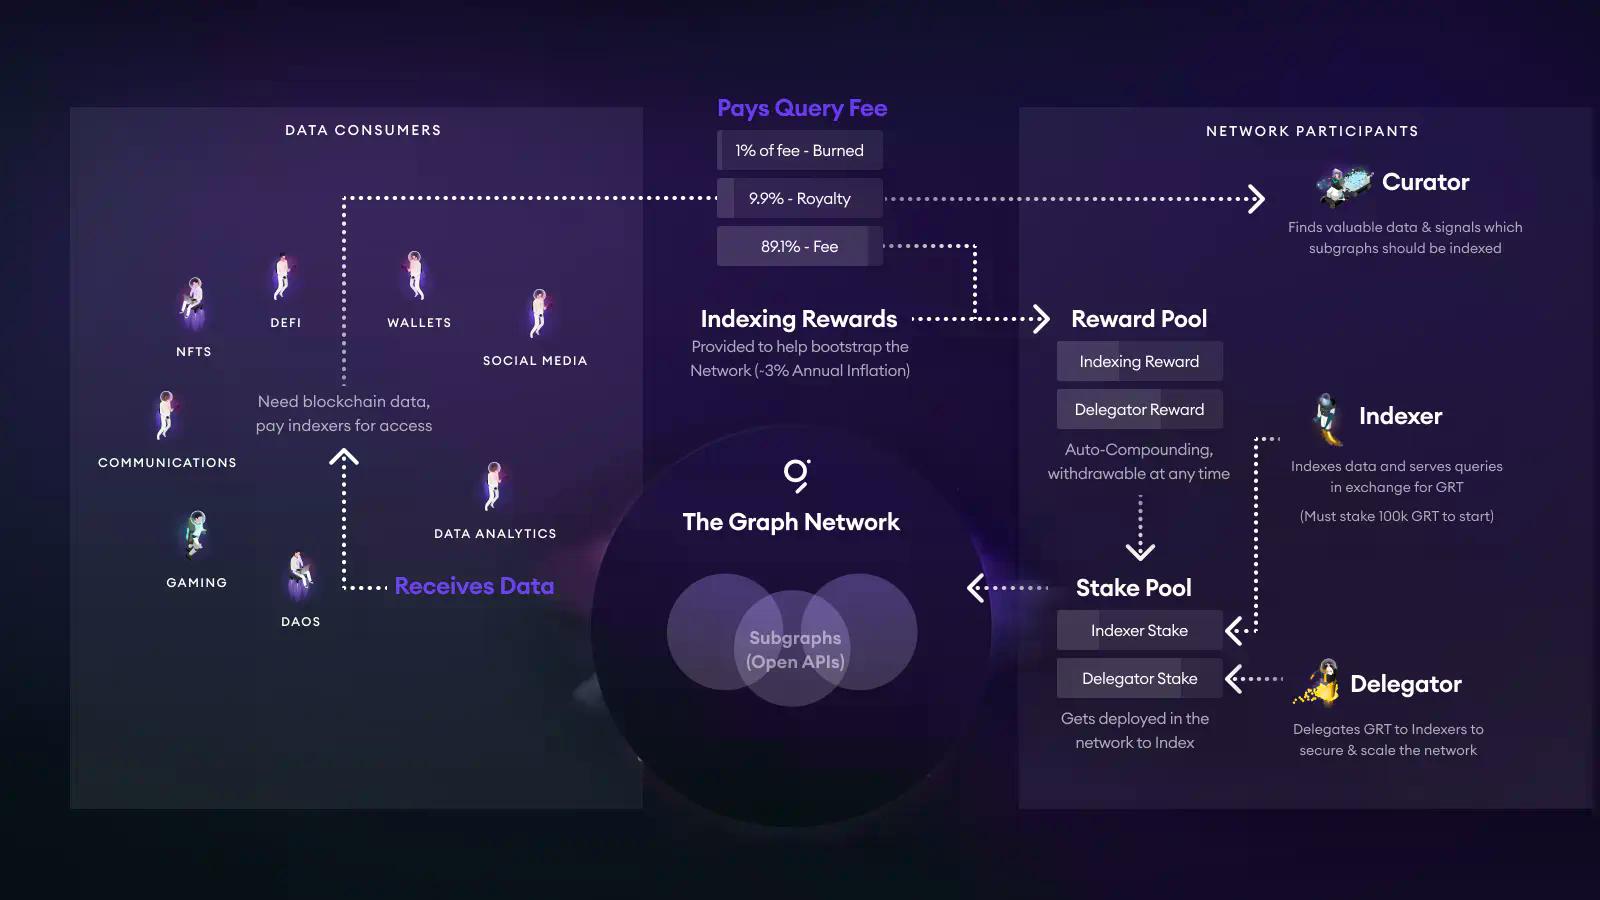Select the Delegator Stake box
This screenshot has height=900, width=1600.
point(1140,678)
